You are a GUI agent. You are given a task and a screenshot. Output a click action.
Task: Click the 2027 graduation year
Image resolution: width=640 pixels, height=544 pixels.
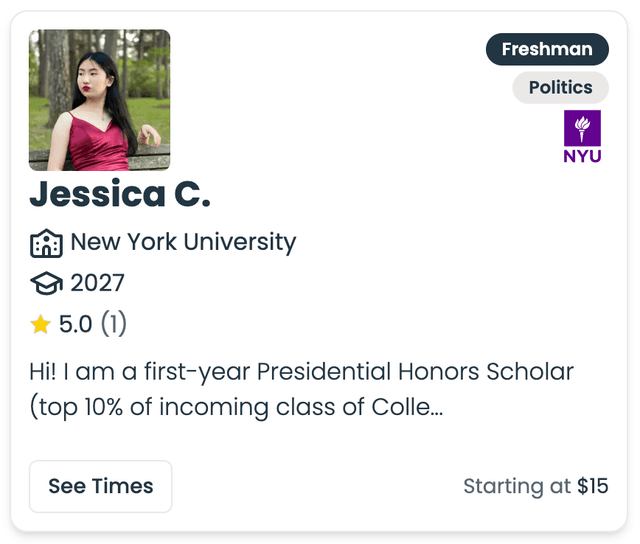tap(97, 283)
